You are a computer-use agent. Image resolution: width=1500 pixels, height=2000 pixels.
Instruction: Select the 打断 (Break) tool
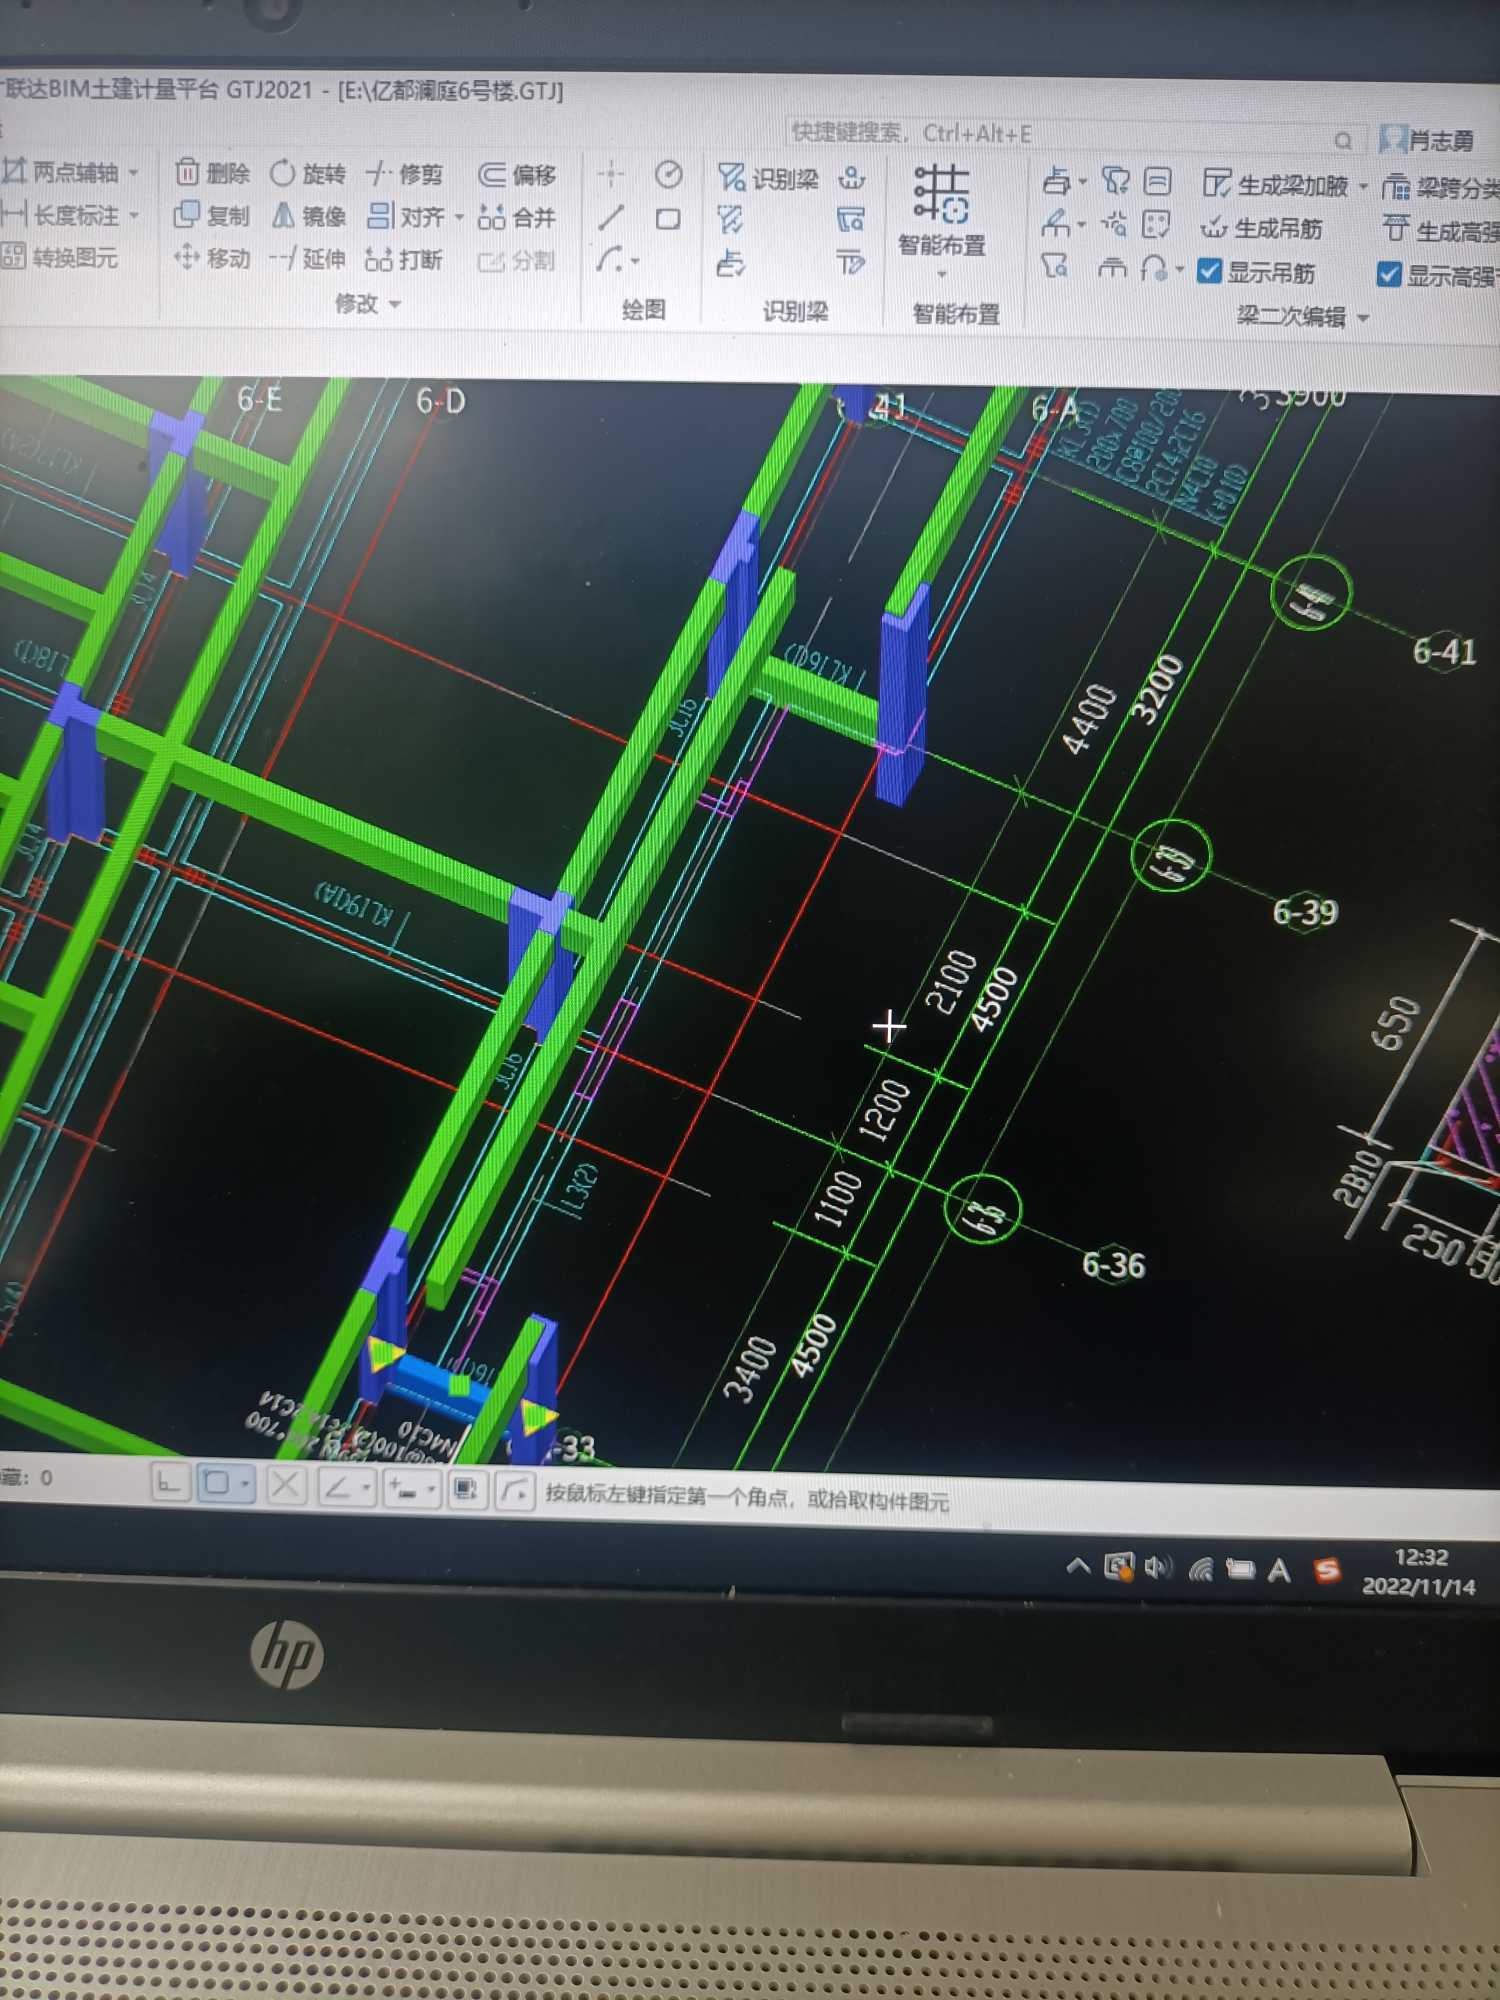point(403,260)
